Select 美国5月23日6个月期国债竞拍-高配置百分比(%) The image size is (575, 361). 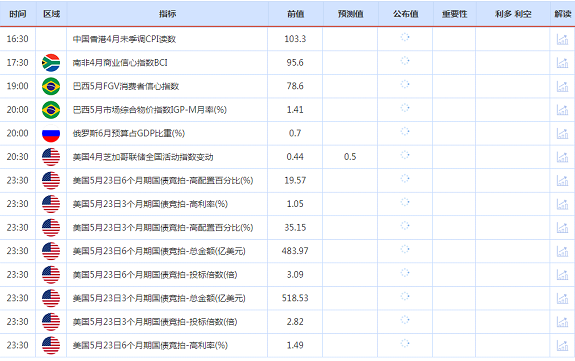[163, 180]
